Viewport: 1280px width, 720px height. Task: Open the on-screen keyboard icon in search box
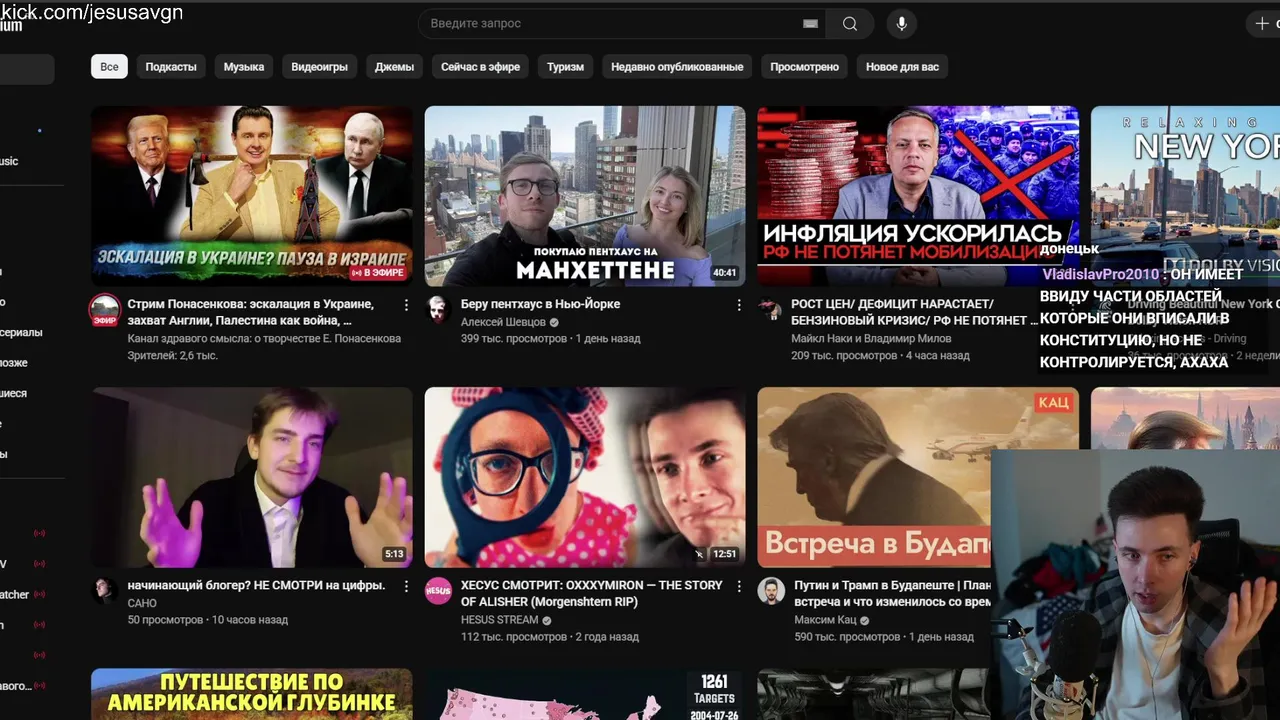pyautogui.click(x=810, y=24)
